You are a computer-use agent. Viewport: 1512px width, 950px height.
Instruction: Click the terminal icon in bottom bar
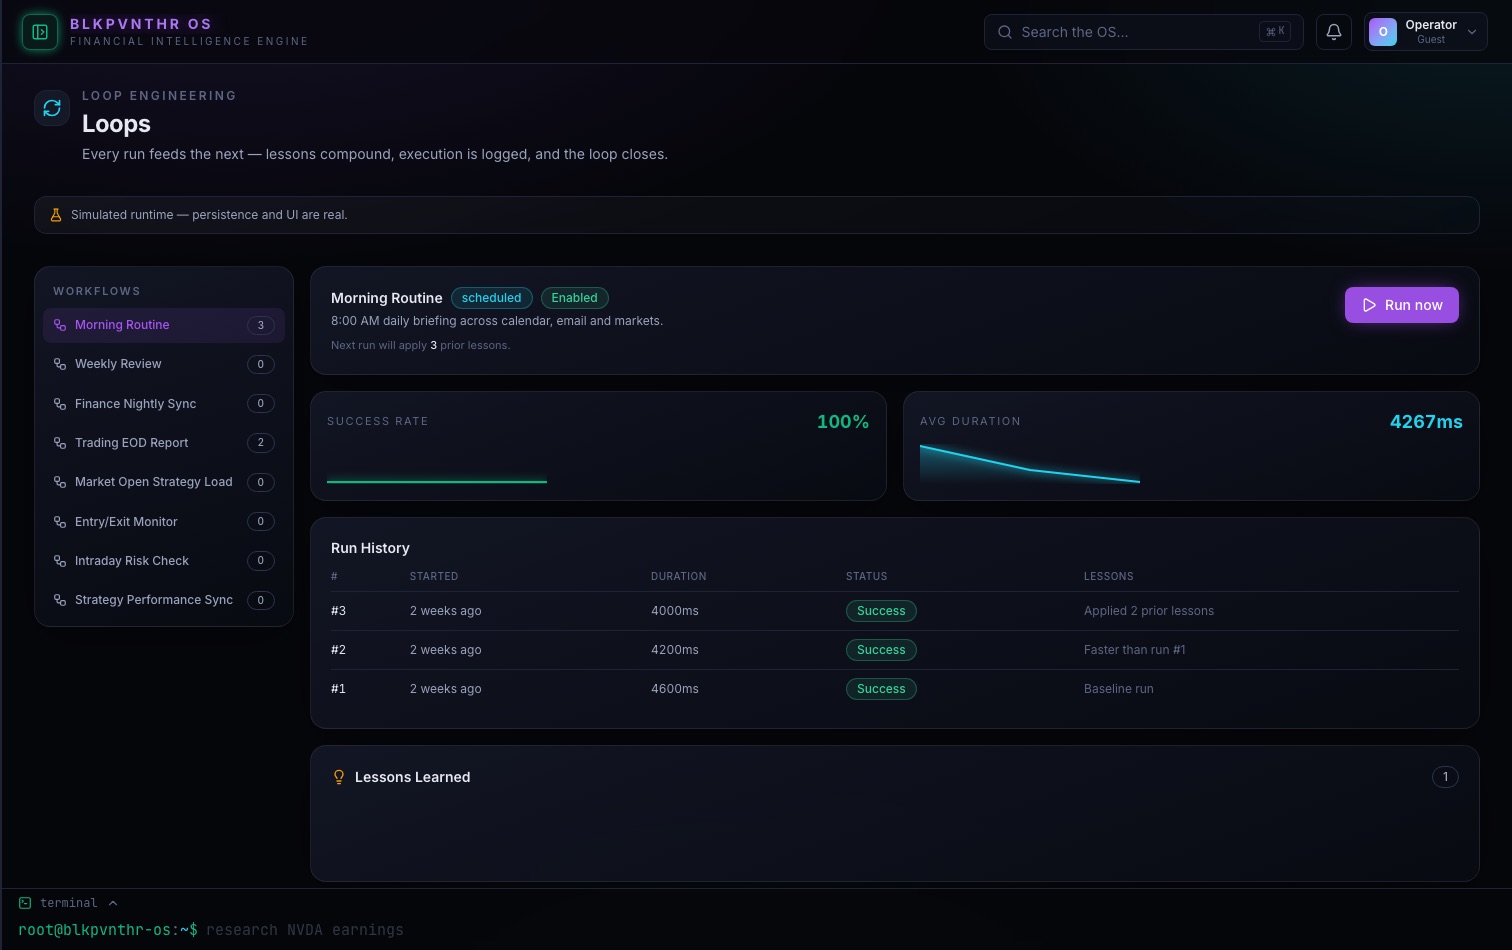click(x=25, y=903)
